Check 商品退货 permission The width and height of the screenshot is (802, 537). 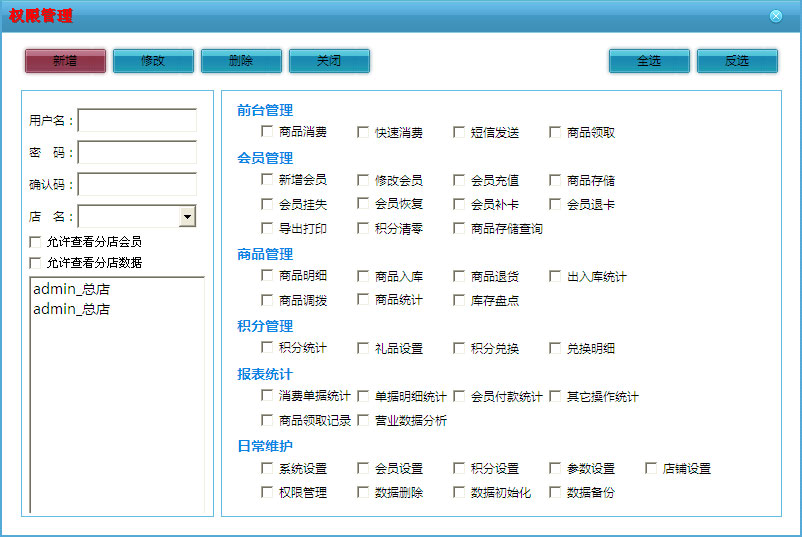459,276
